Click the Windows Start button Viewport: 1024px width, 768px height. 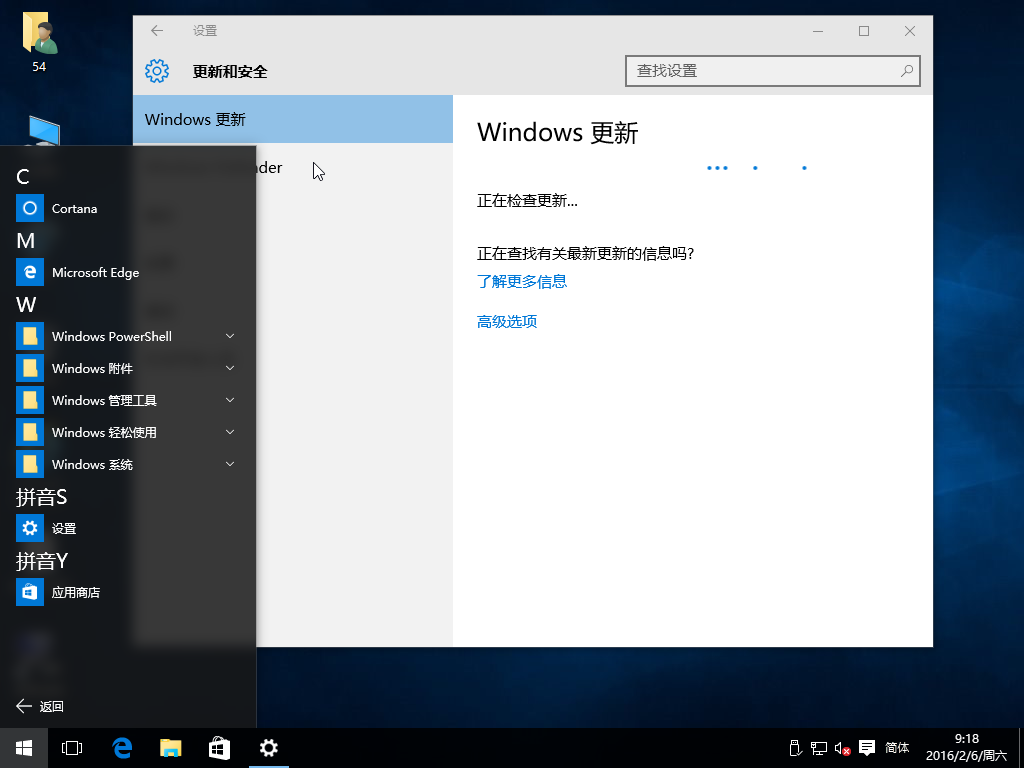[24, 748]
